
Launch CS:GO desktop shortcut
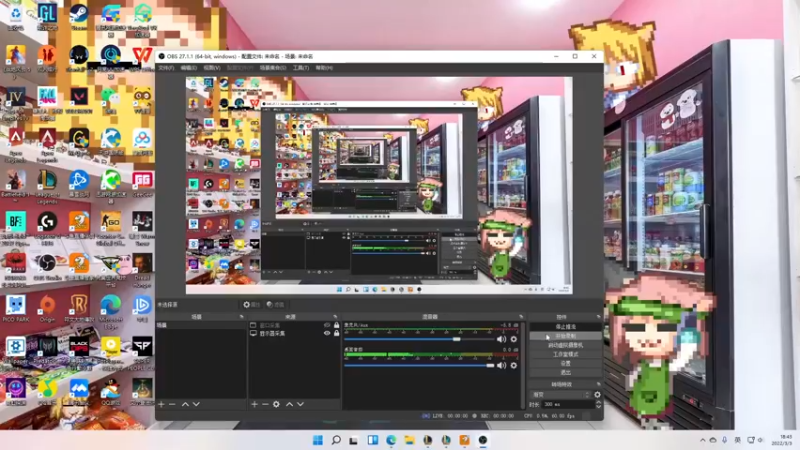pos(110,226)
